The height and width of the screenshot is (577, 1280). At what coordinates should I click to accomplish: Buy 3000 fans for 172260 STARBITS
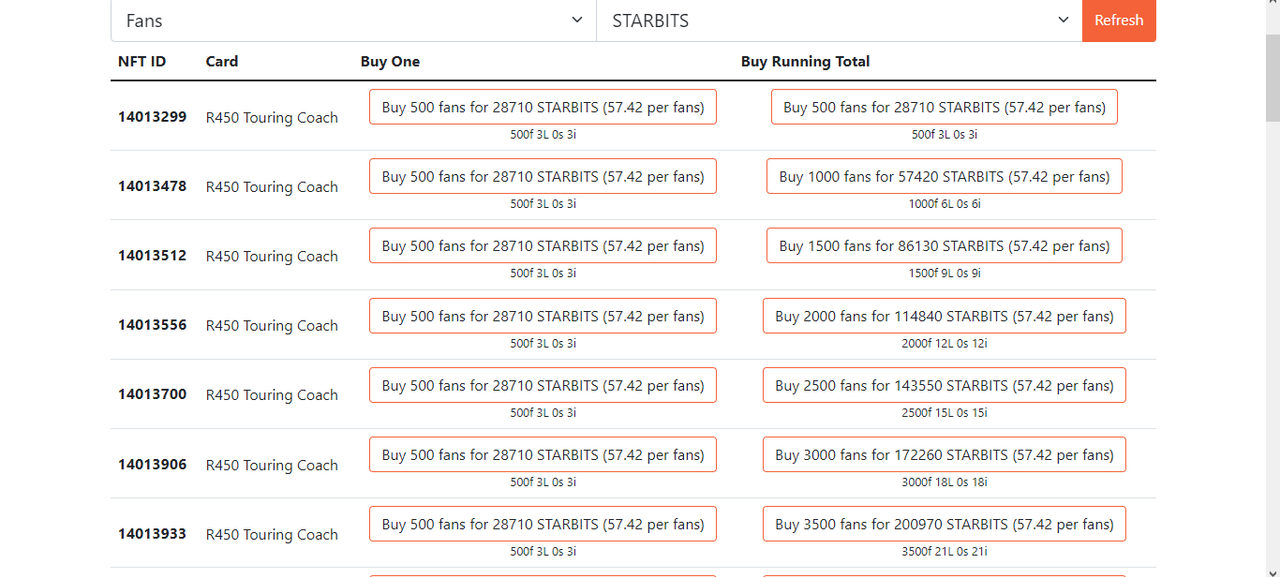click(944, 455)
